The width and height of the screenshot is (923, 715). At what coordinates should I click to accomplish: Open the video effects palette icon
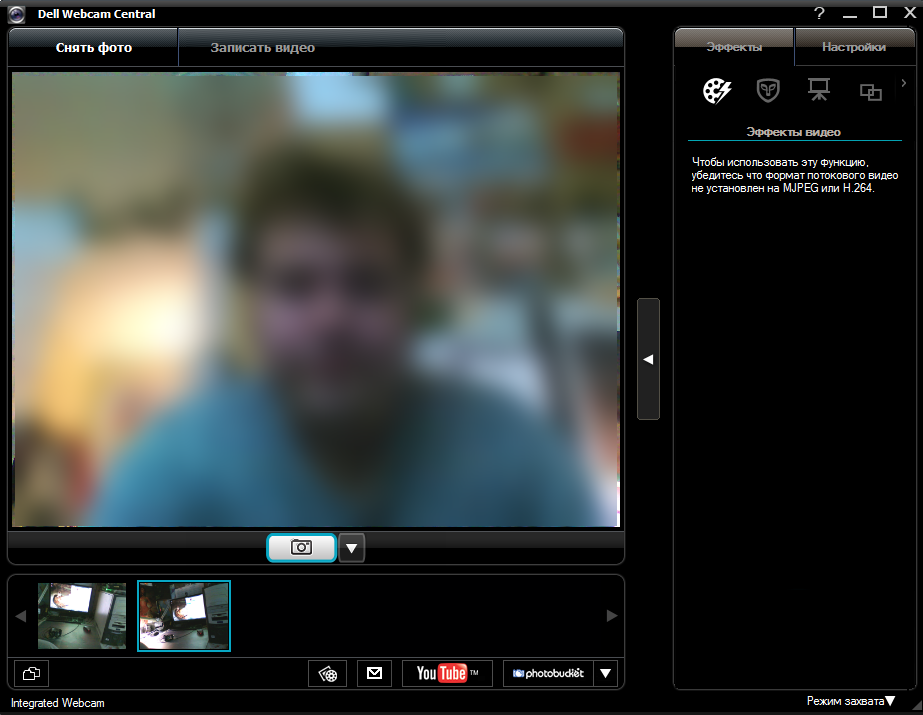(x=717, y=91)
